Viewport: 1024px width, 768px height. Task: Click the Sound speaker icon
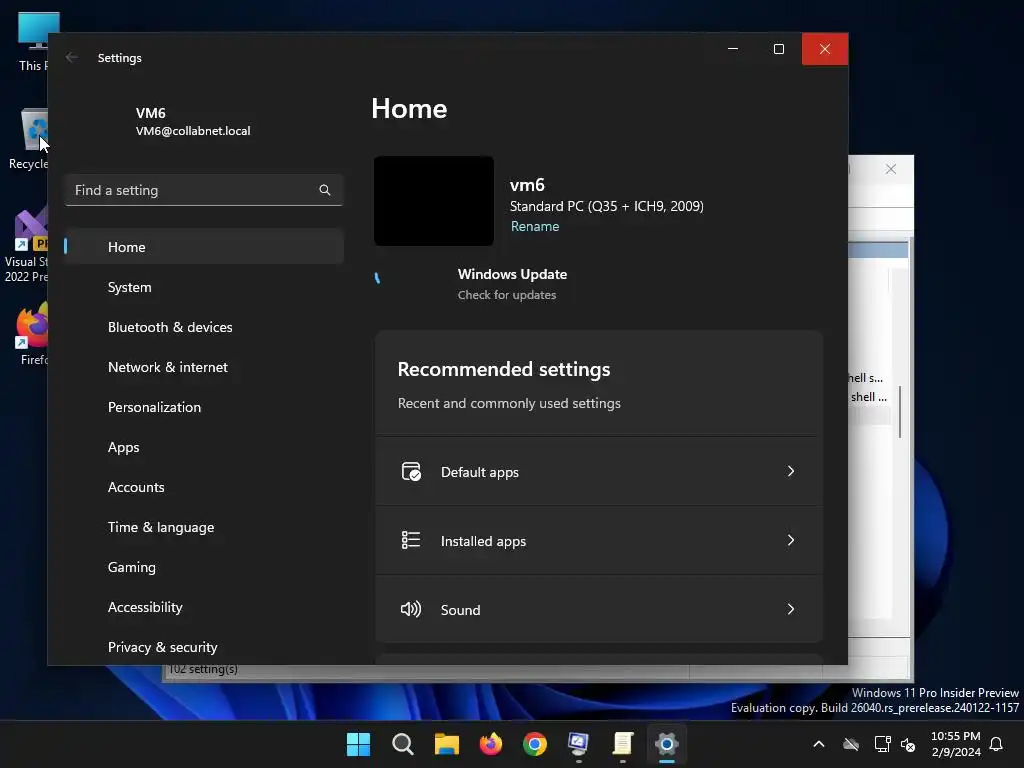(x=411, y=609)
